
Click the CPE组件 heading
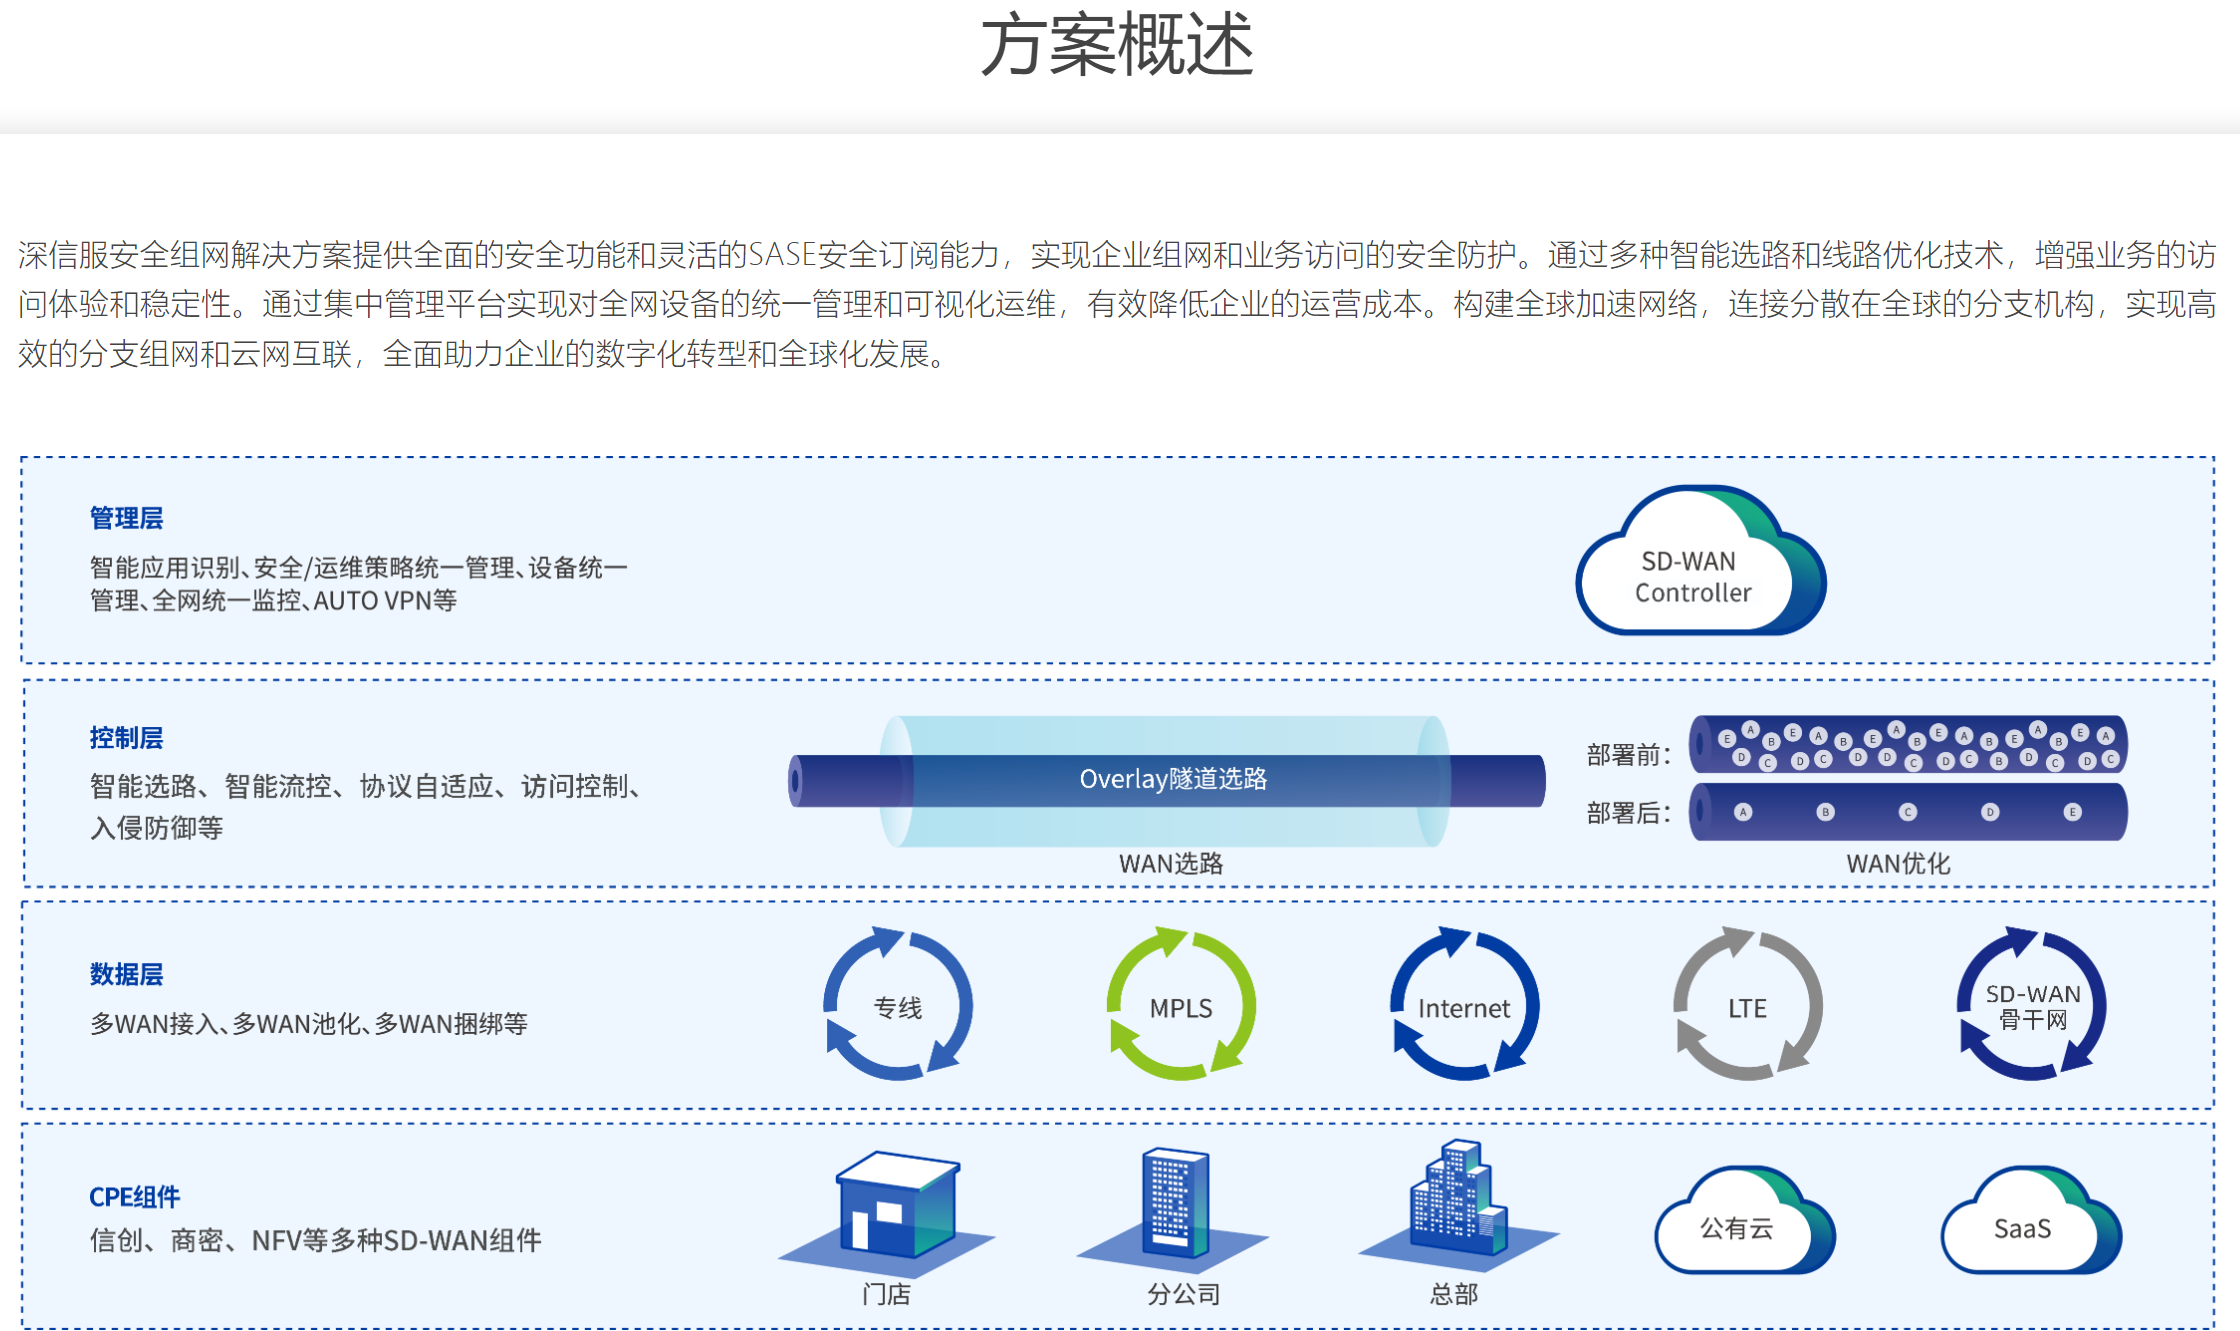(135, 1197)
